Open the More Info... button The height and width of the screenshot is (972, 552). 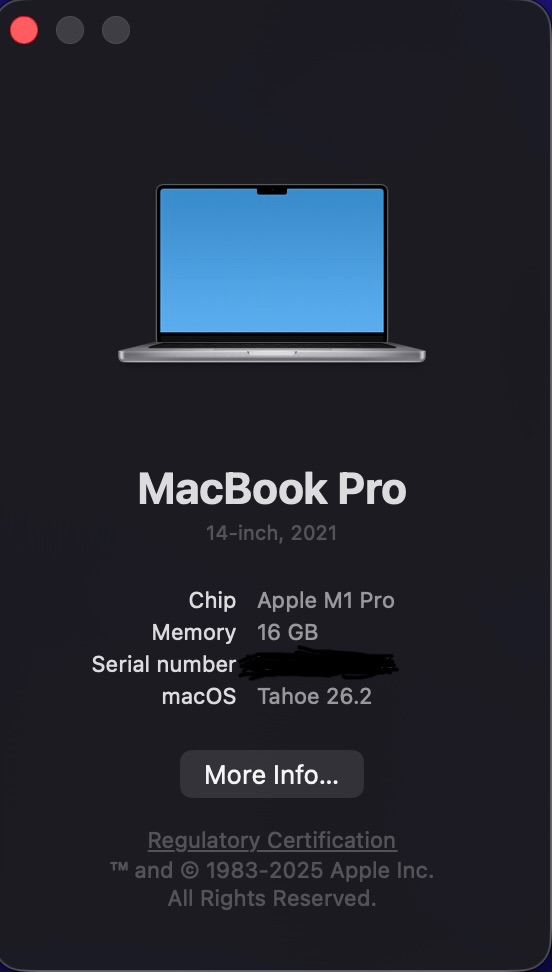(x=272, y=774)
